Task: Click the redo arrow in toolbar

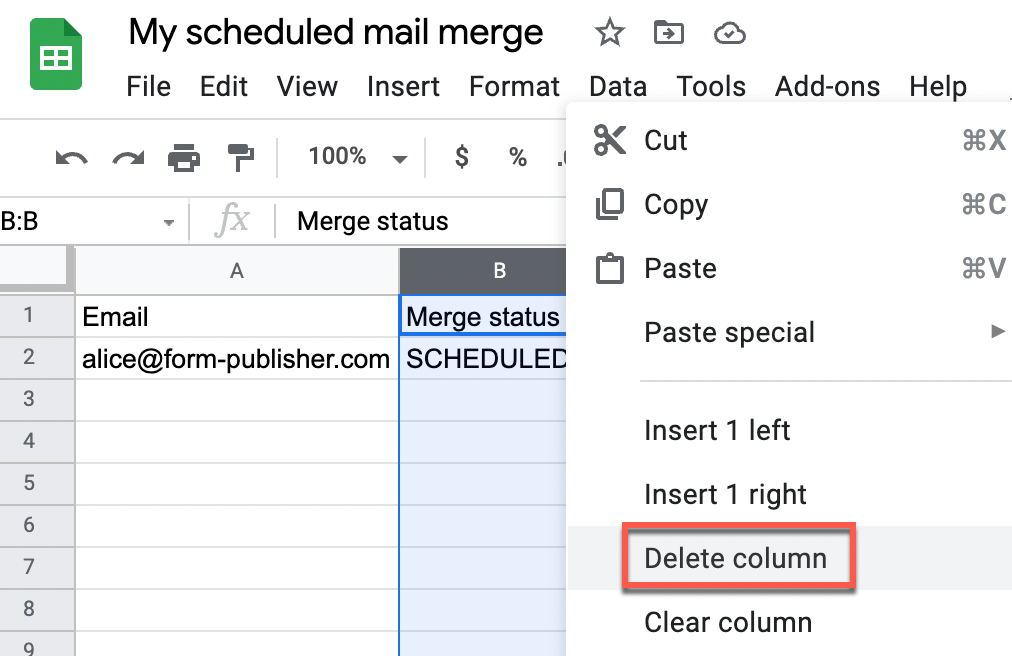Action: 128,157
